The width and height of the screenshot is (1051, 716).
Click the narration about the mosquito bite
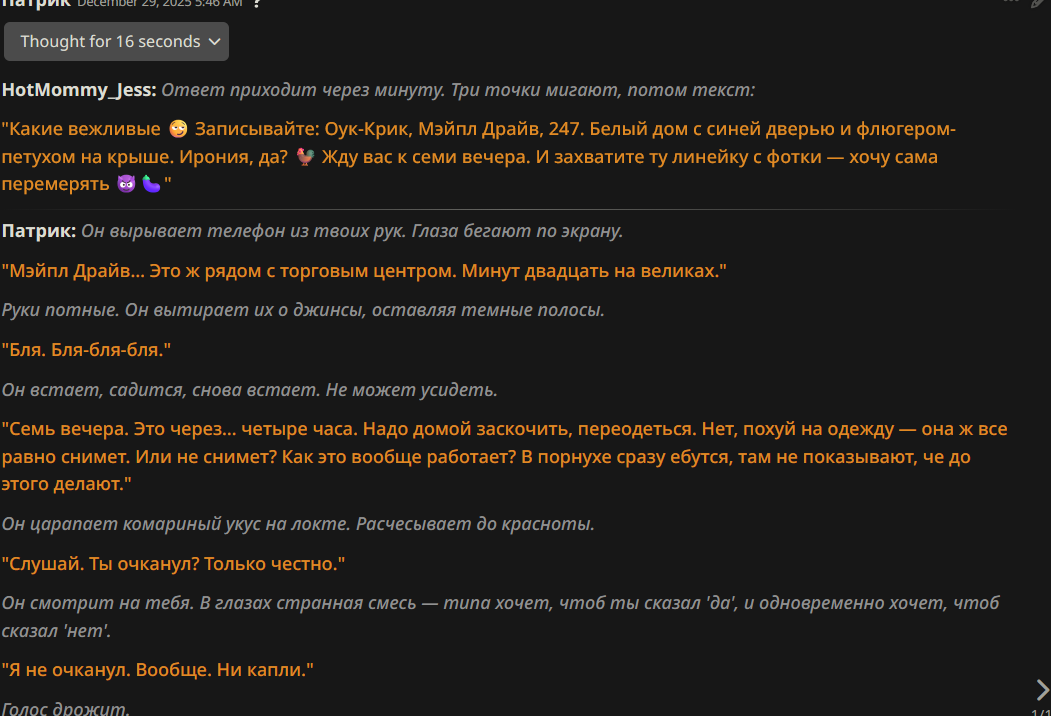[298, 524]
